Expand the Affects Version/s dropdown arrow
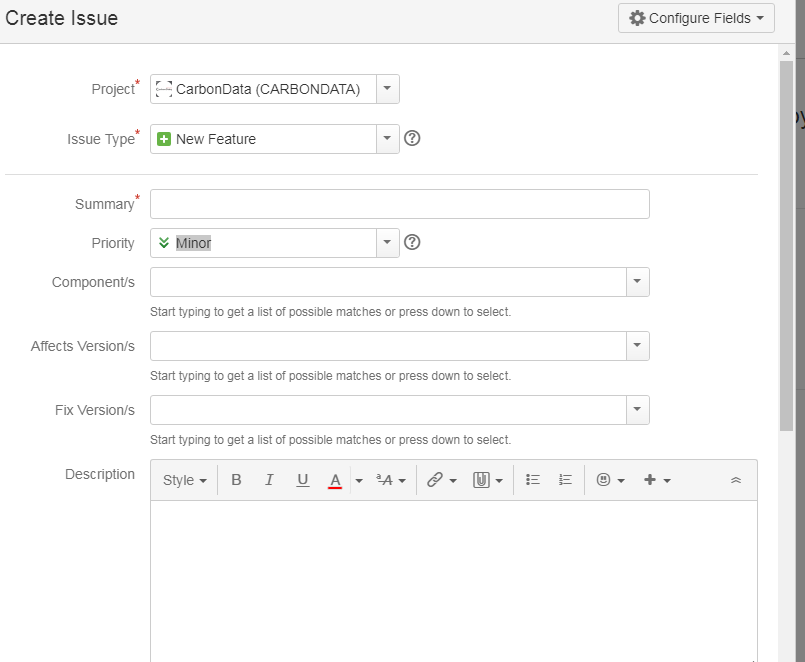The image size is (805, 662). (638, 346)
